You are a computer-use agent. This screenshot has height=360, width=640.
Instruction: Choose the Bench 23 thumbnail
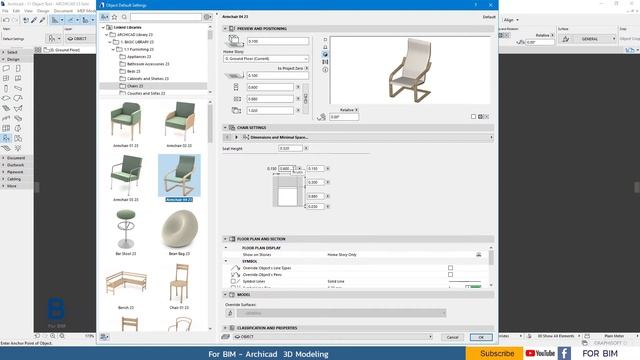(126, 284)
